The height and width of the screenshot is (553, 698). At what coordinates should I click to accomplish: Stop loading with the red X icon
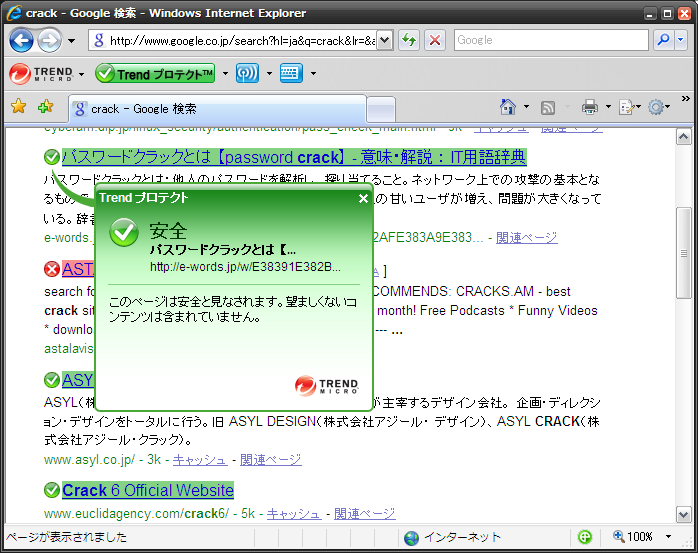pos(435,41)
